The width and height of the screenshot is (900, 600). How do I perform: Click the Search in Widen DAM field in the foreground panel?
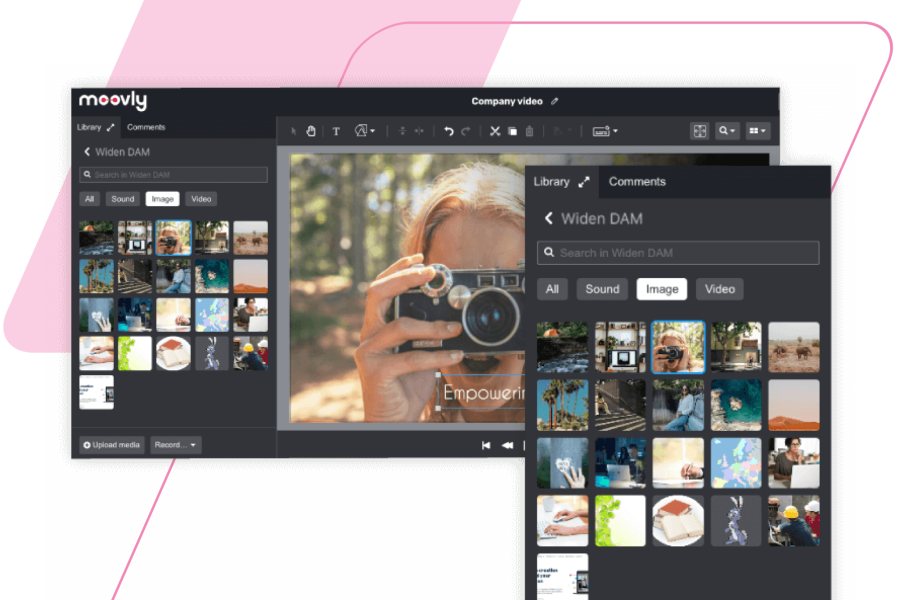pyautogui.click(x=678, y=253)
